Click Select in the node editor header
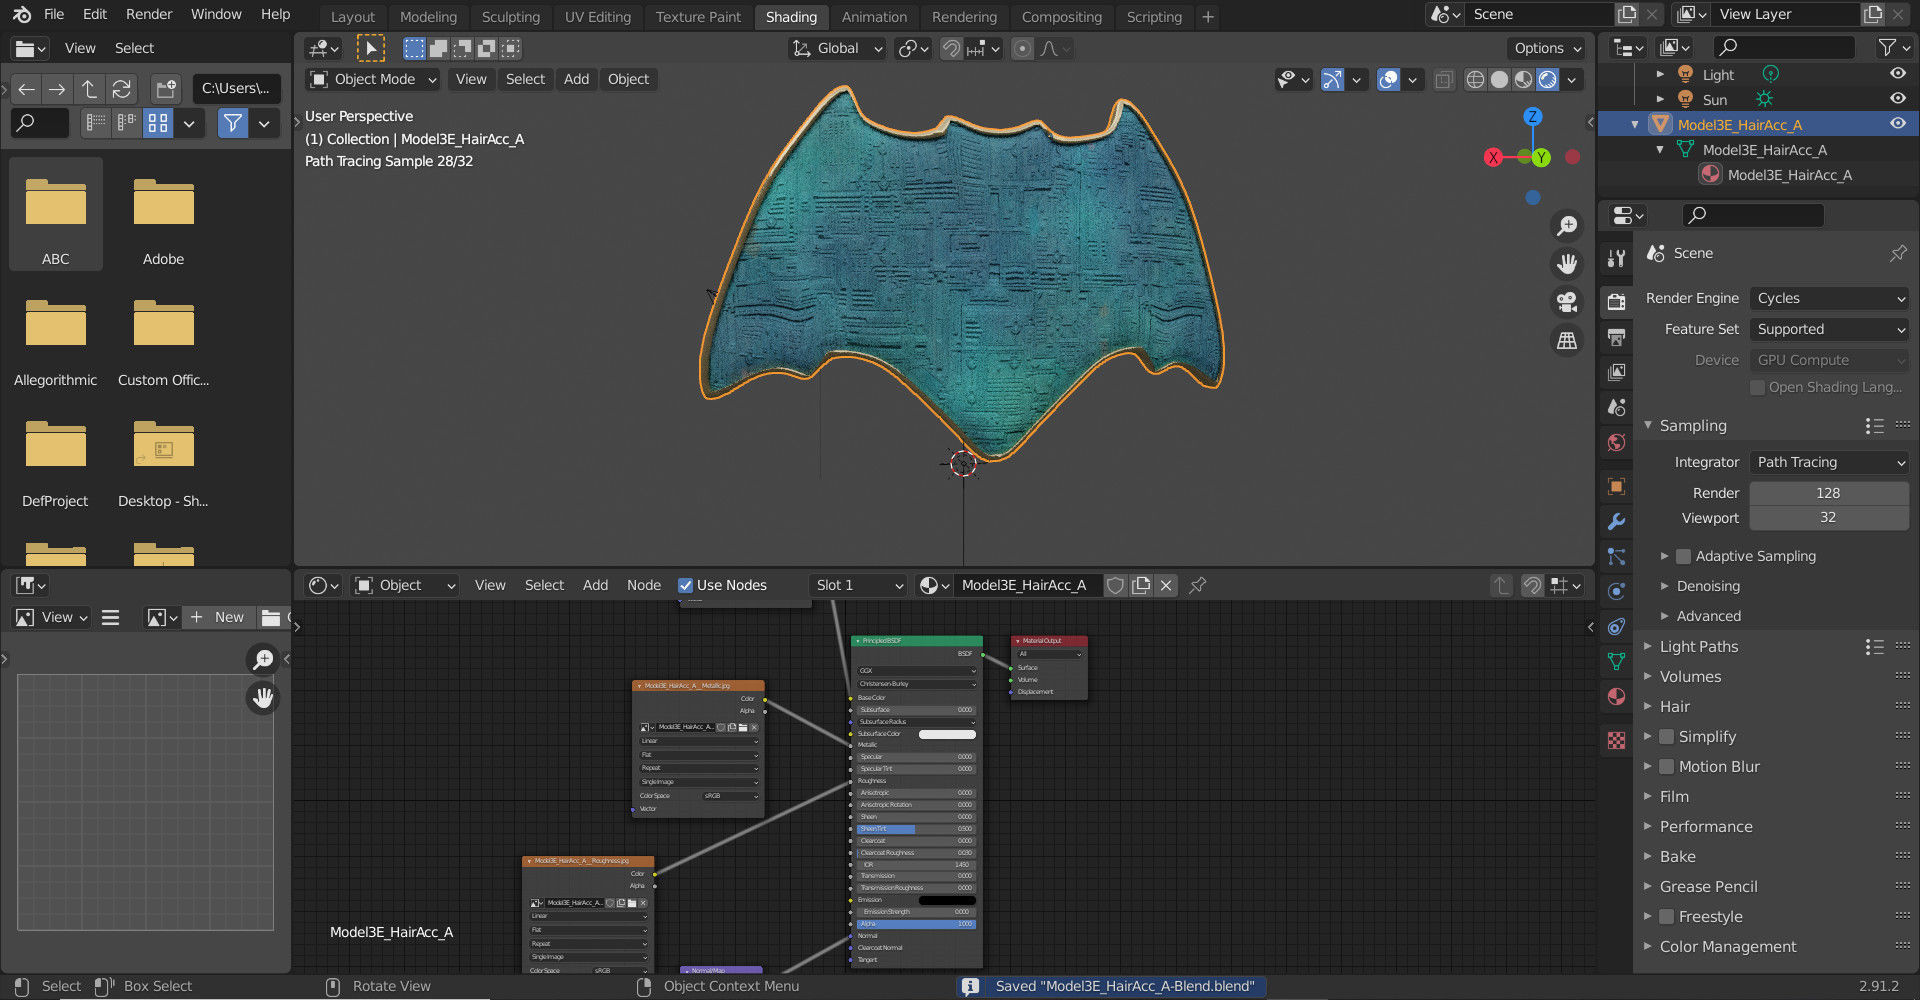1920x1000 pixels. 544,586
